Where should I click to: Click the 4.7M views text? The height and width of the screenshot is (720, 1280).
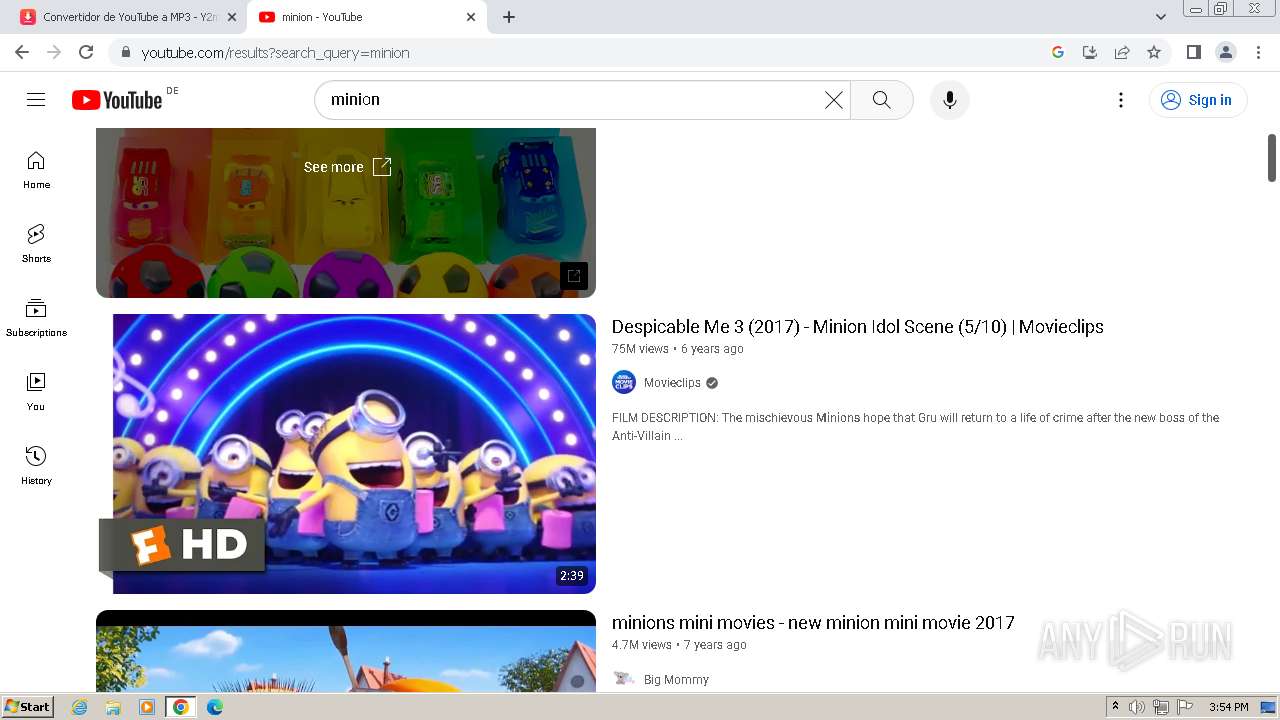click(642, 645)
